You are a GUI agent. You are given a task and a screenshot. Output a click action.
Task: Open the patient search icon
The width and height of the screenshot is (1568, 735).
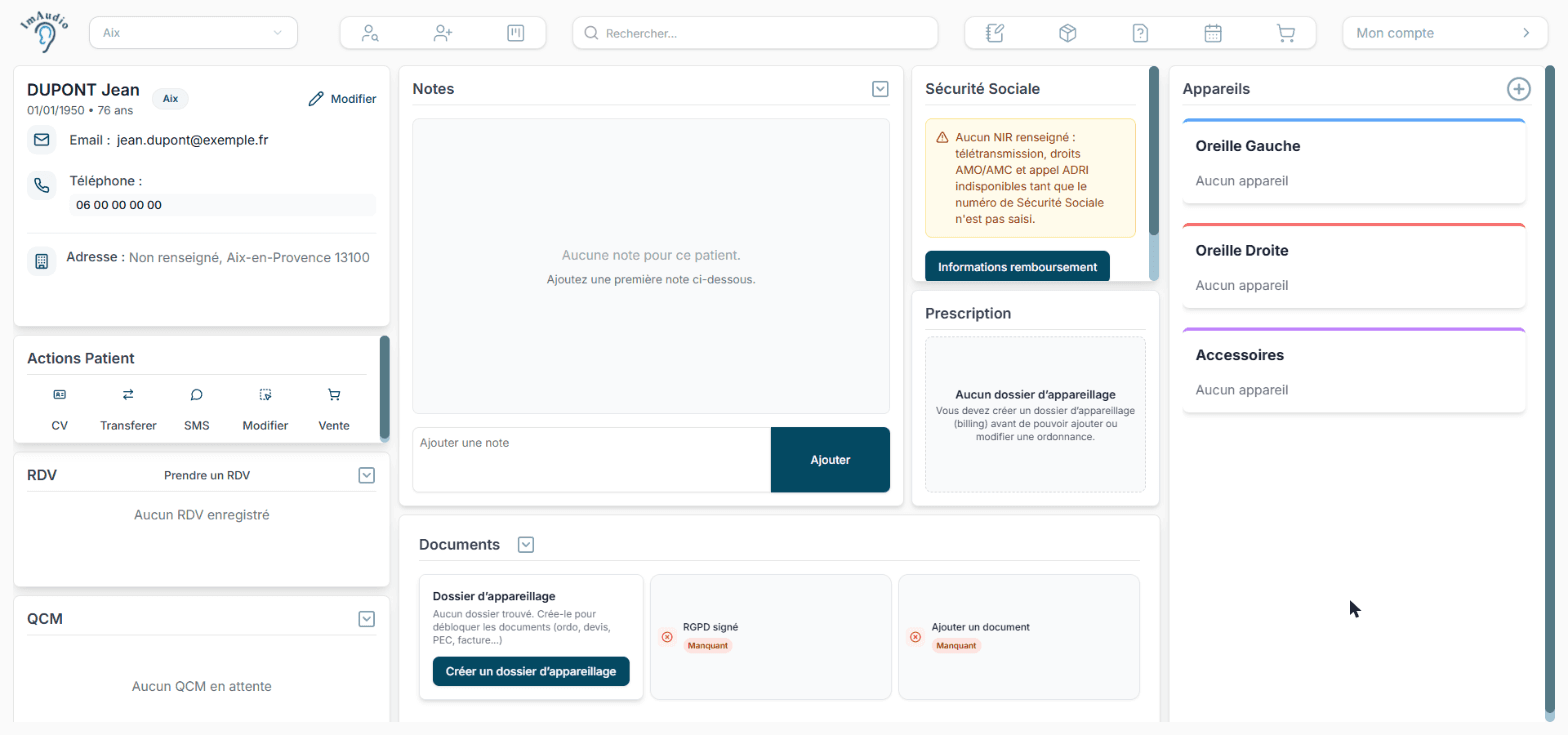tap(371, 33)
